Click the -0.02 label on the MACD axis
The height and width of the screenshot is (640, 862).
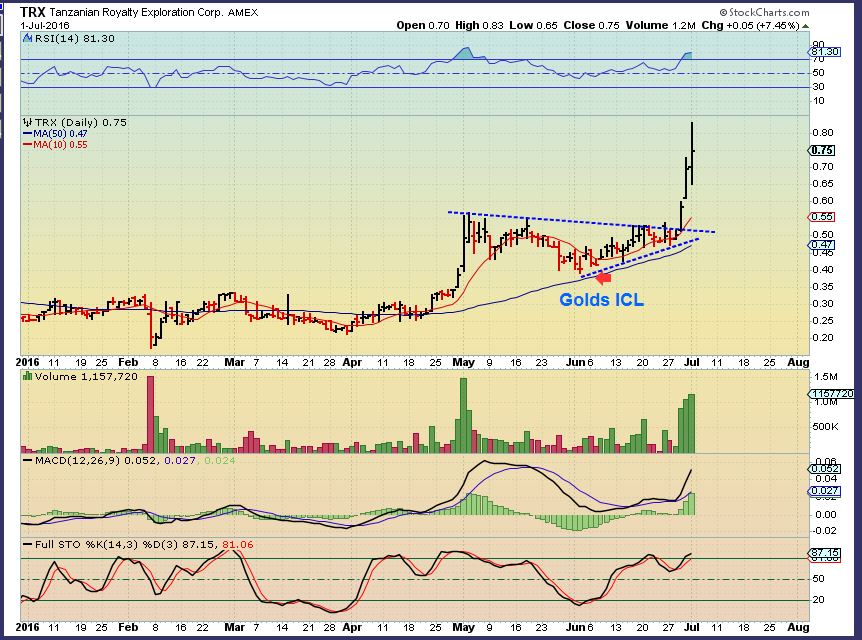pyautogui.click(x=824, y=531)
